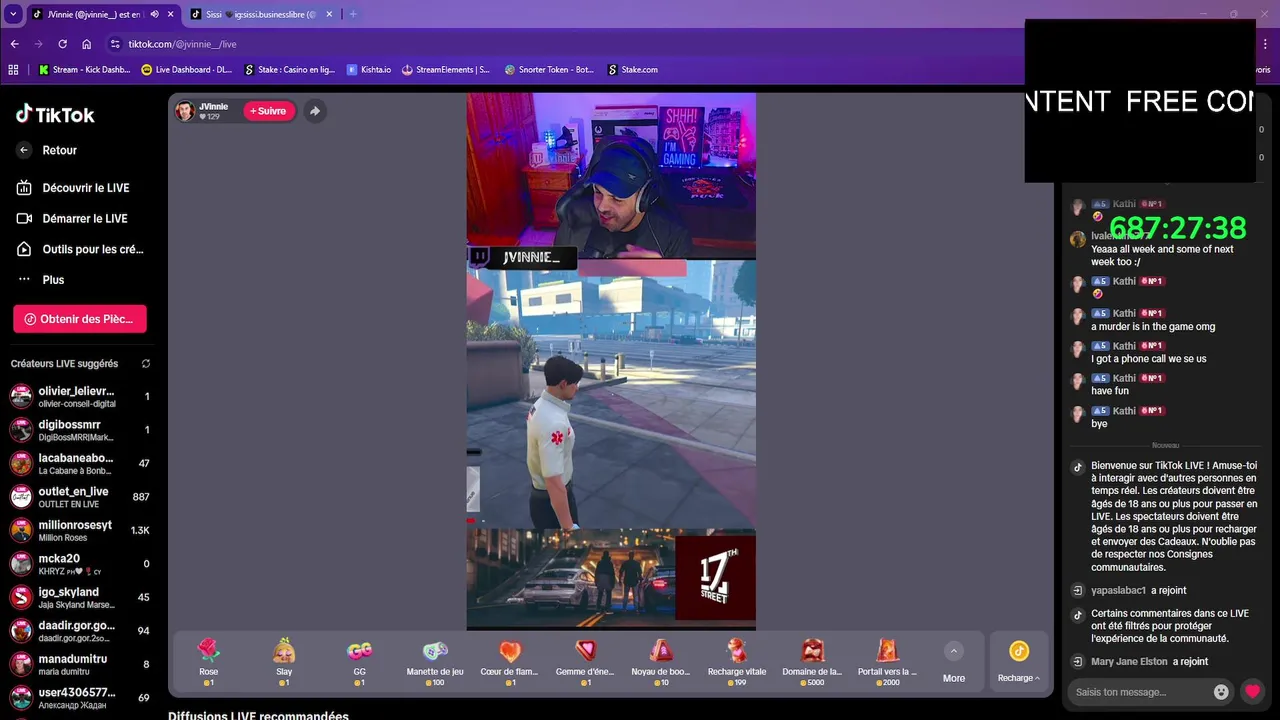Screen dimensions: 1280x720
Task: Click the address bar URL
Action: coord(182,44)
